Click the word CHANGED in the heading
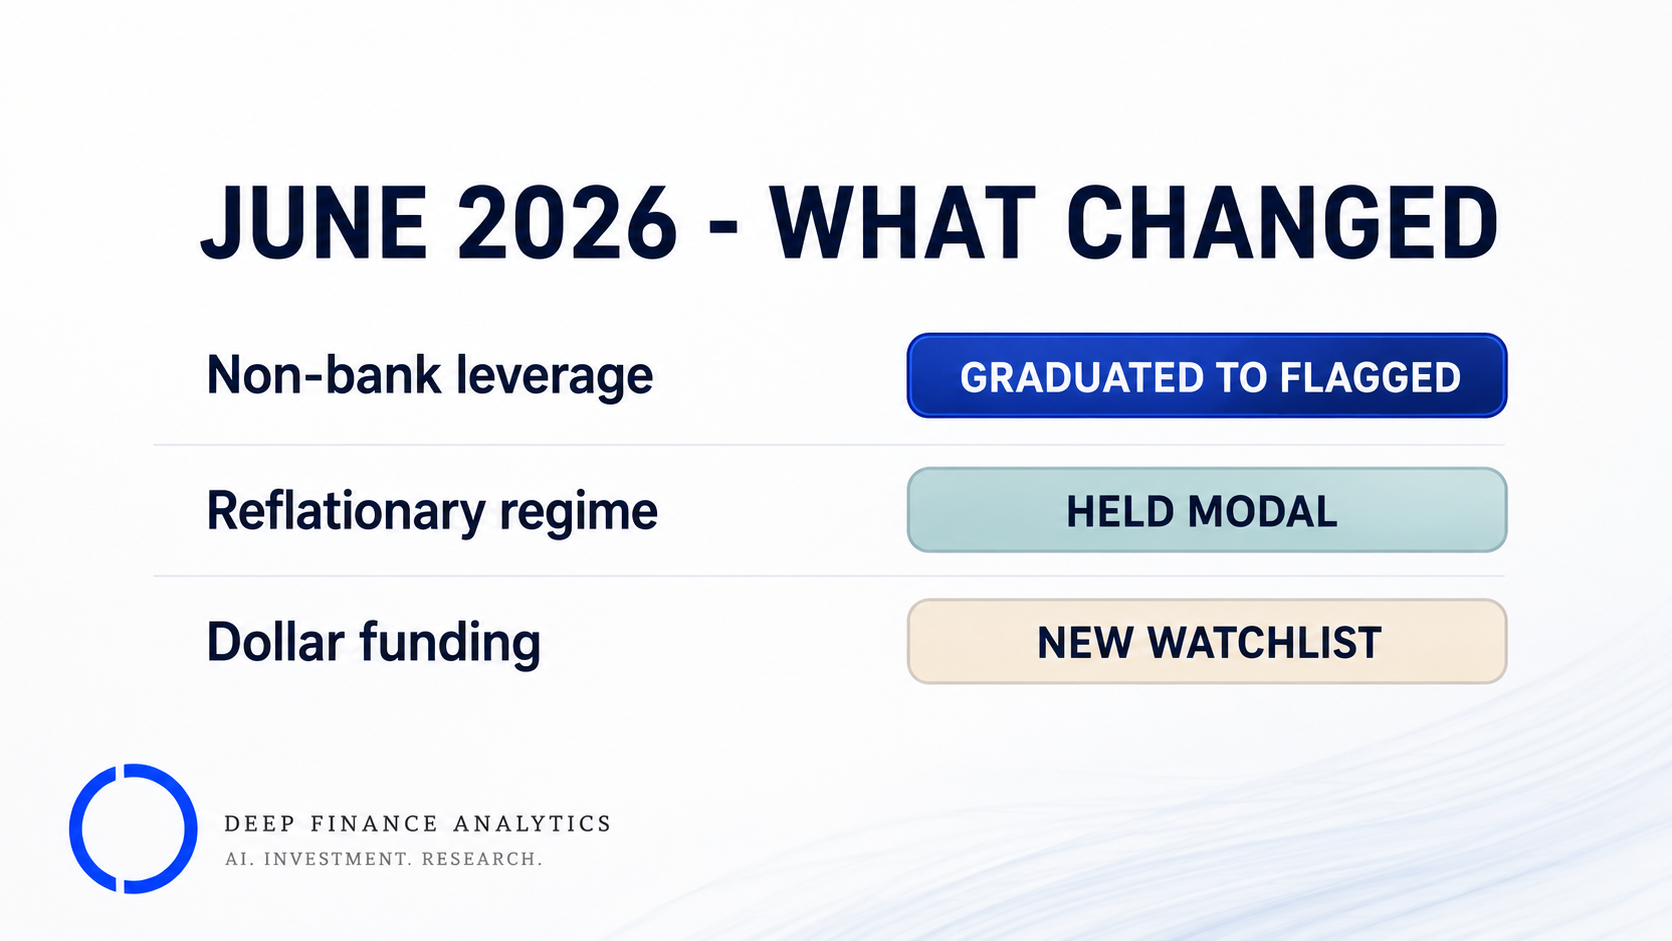Viewport: 1672px width, 941px height. 1282,224
